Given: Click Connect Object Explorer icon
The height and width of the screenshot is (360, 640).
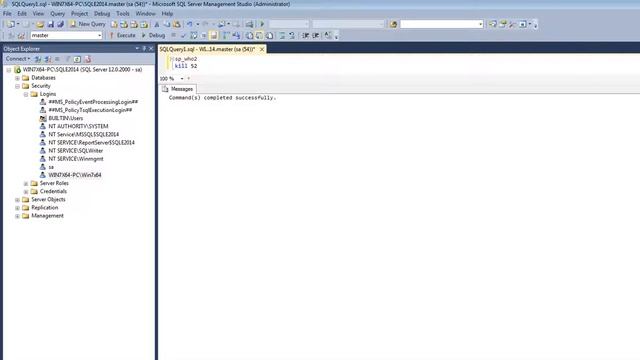Looking at the screenshot, I should 38,59.
